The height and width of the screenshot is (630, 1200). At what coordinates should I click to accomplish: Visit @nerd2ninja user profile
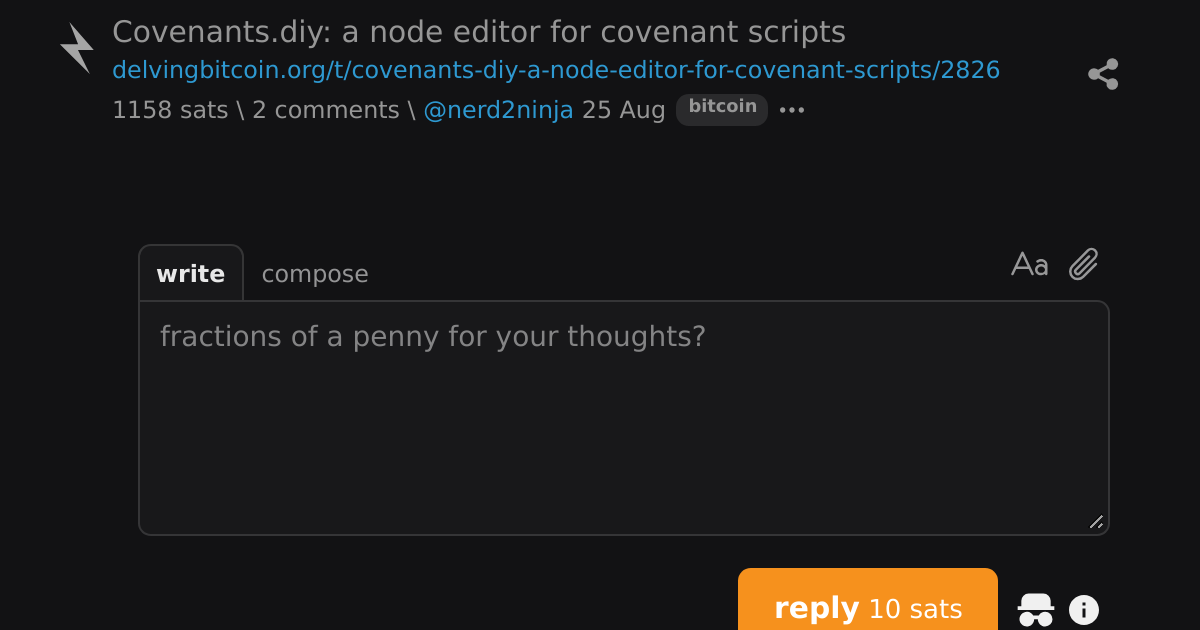point(498,110)
